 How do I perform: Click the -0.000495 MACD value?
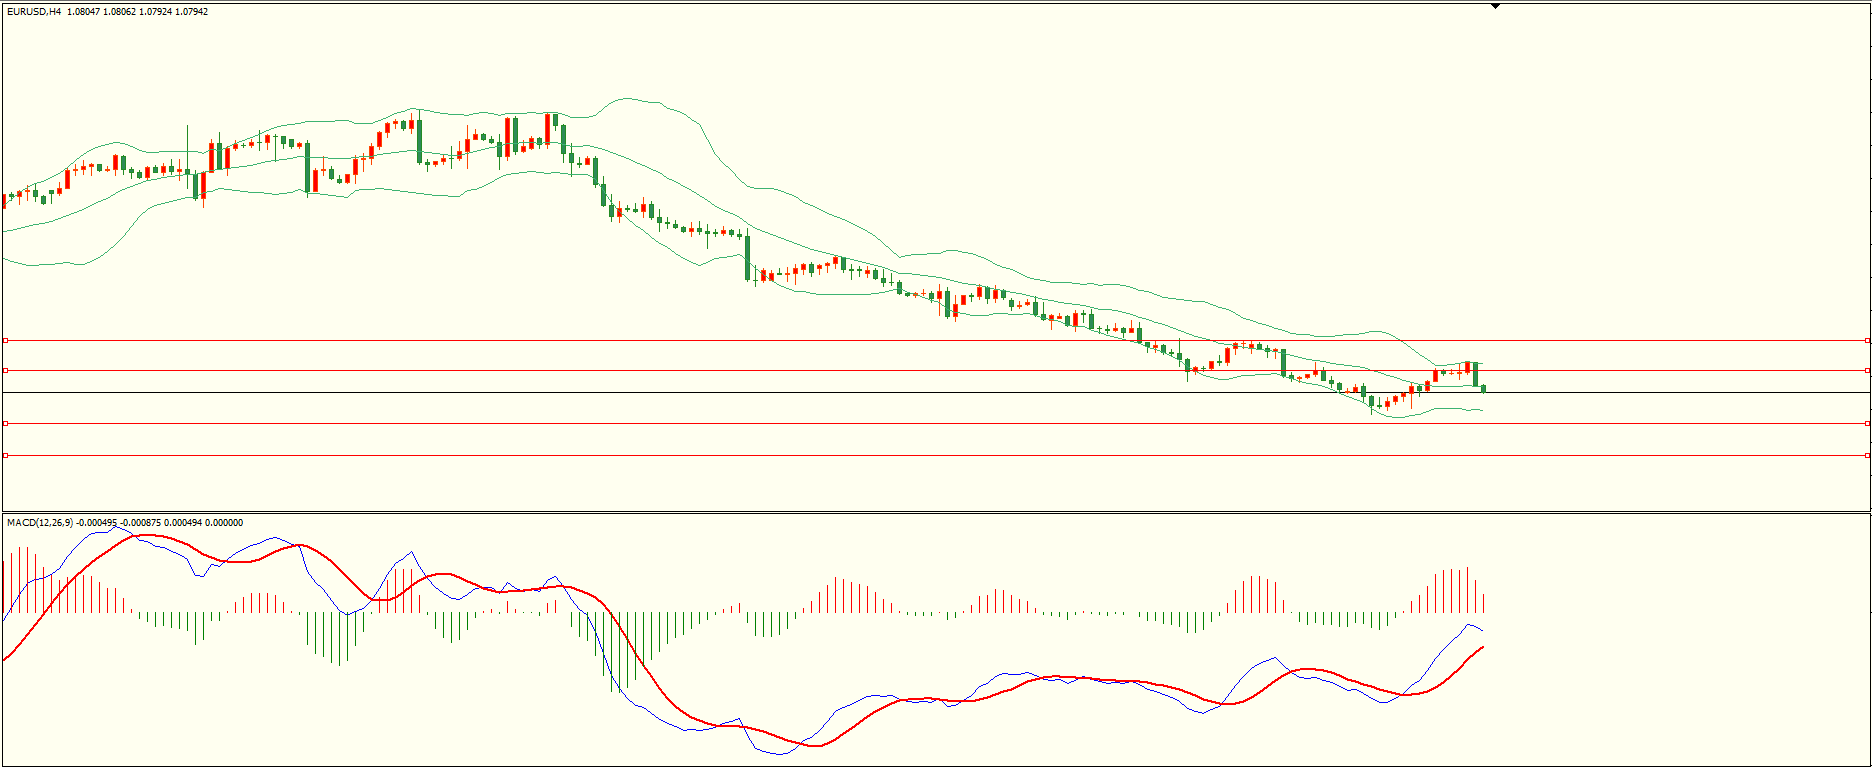tap(97, 523)
